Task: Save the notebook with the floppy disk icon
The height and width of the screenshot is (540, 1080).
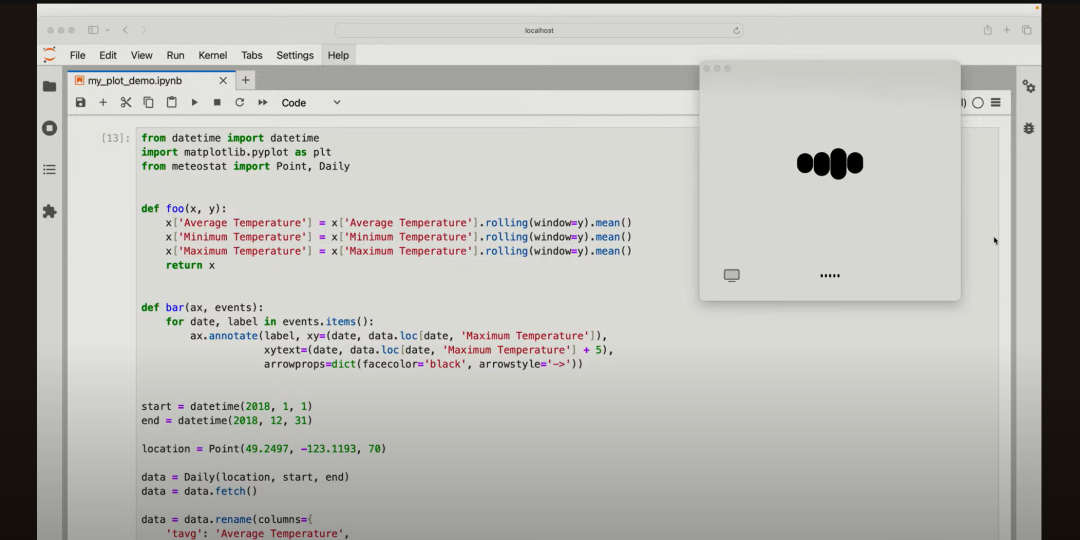Action: pyautogui.click(x=81, y=102)
